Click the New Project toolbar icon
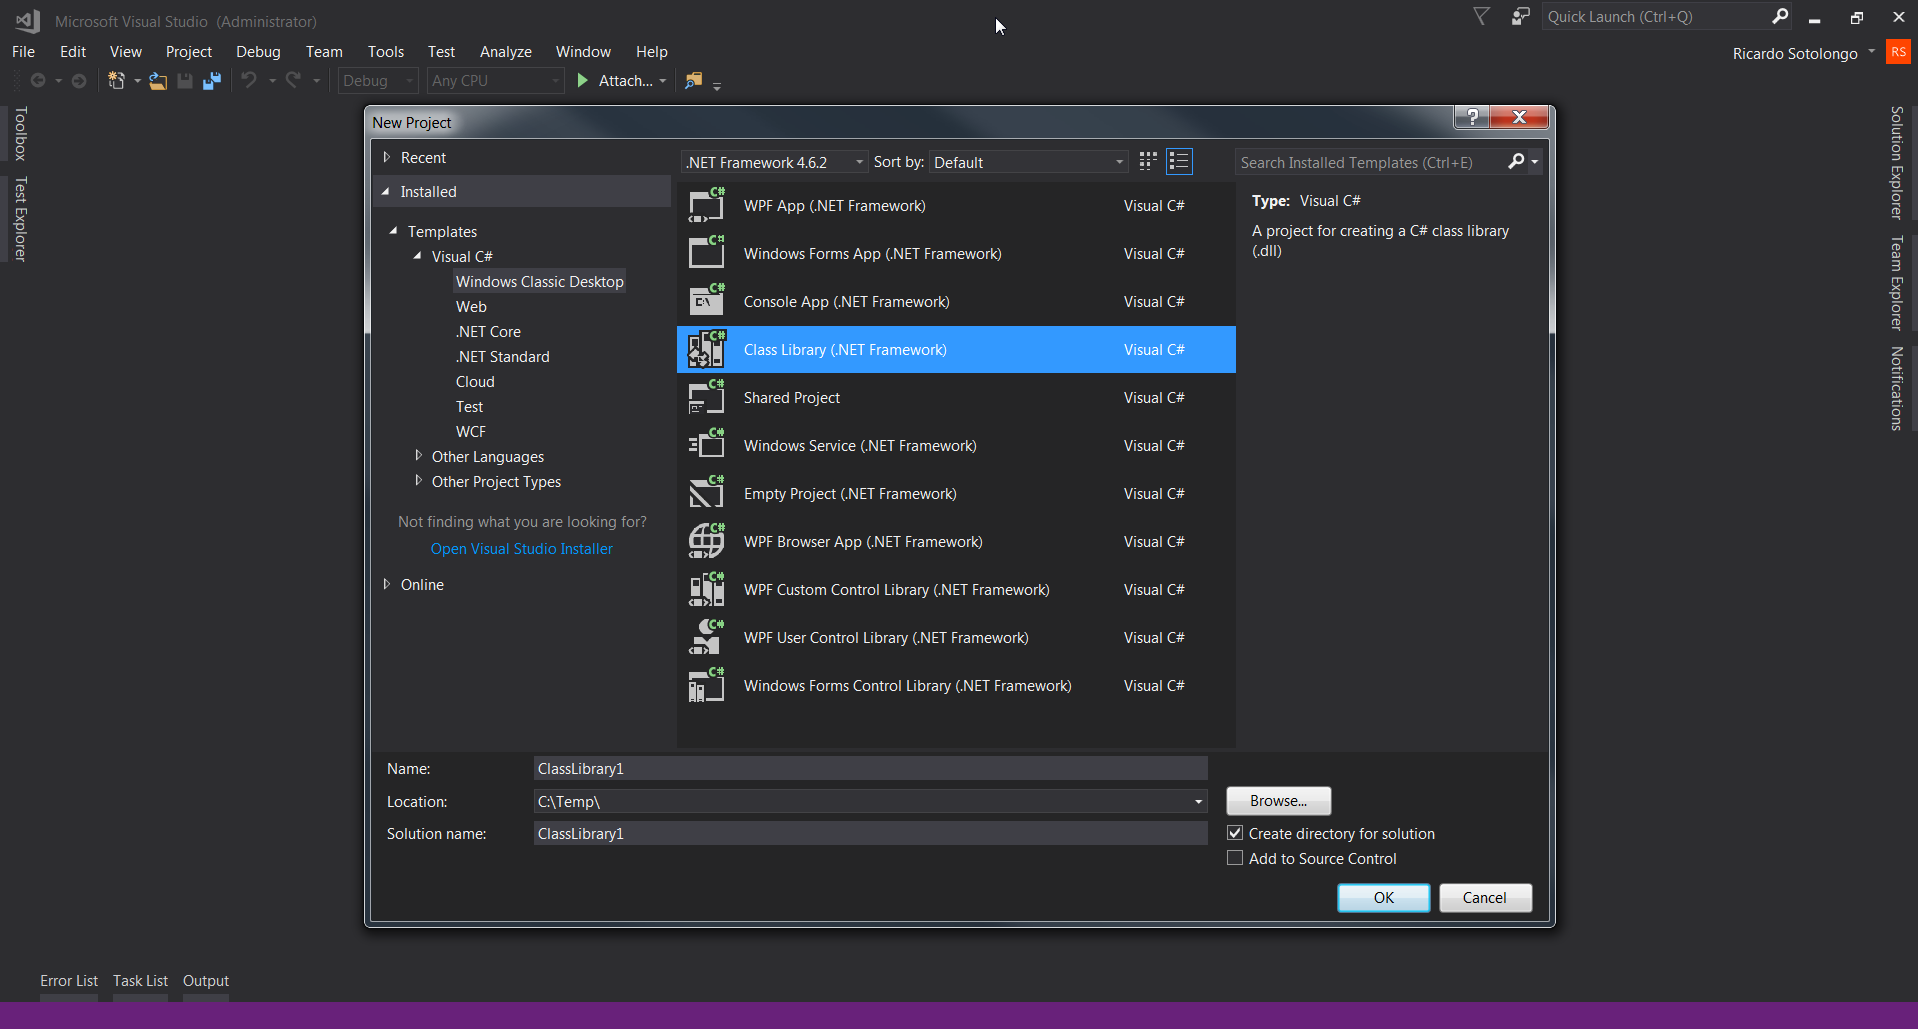Viewport: 1918px width, 1029px height. click(x=117, y=81)
